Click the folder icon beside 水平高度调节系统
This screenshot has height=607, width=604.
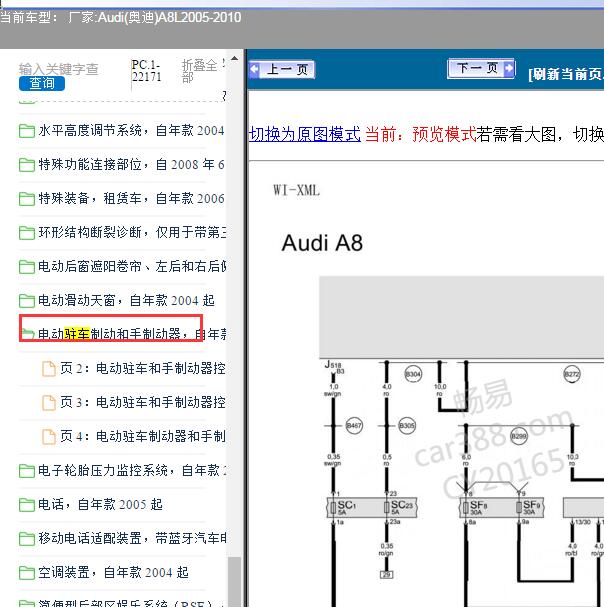(27, 131)
